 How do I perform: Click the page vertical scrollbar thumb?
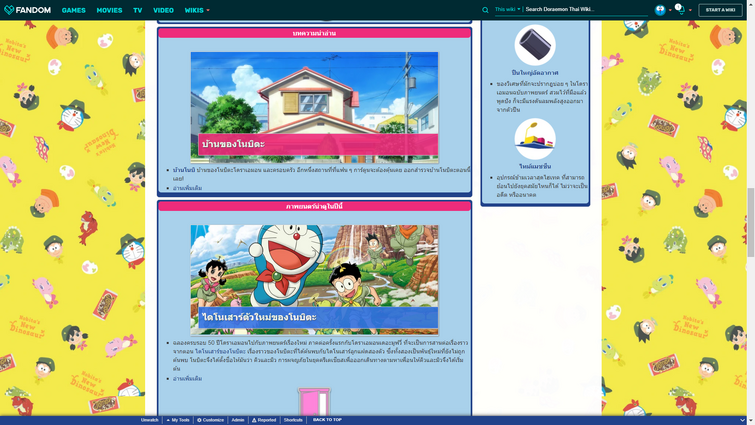click(x=751, y=222)
